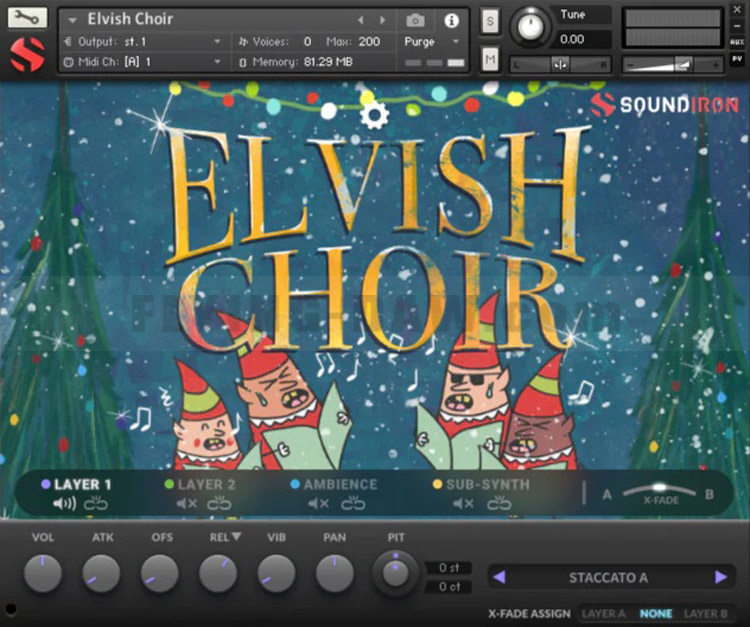Unmute the Ambience speaker icon

click(x=318, y=504)
